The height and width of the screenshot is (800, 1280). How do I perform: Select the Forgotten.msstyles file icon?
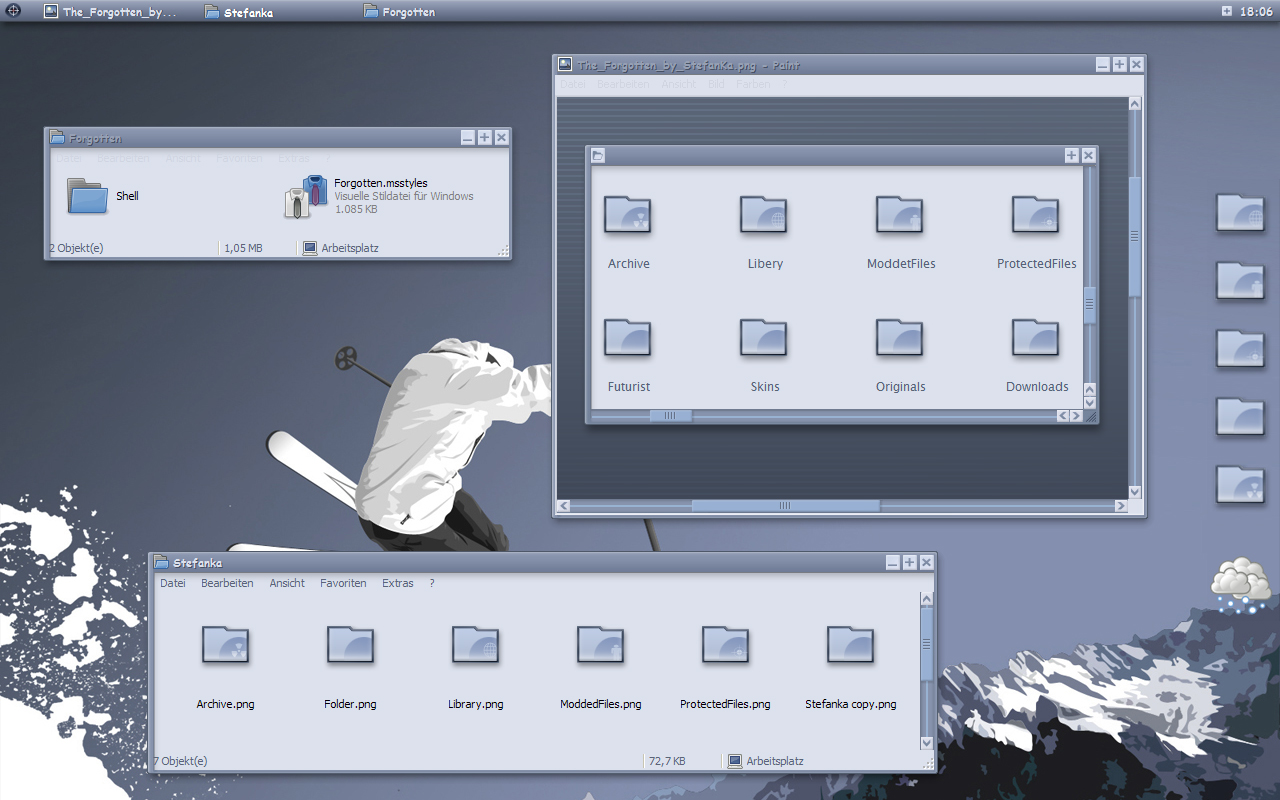[306, 196]
